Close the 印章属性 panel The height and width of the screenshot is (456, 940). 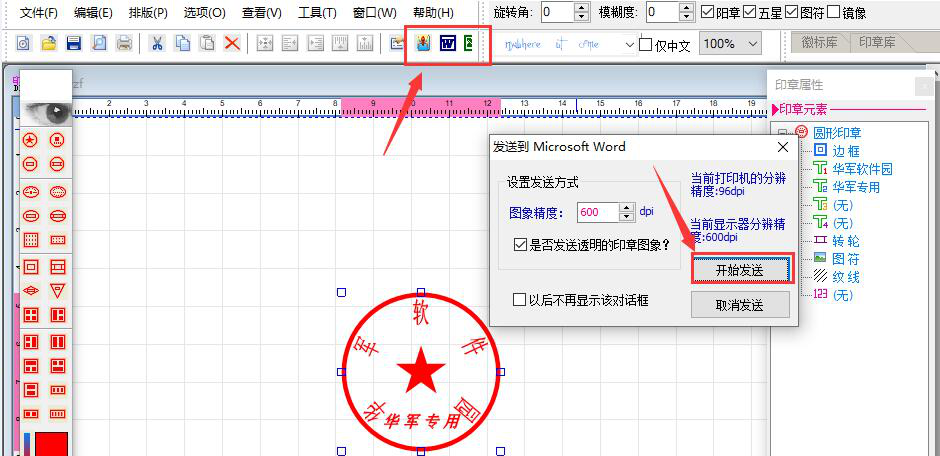coord(924,87)
